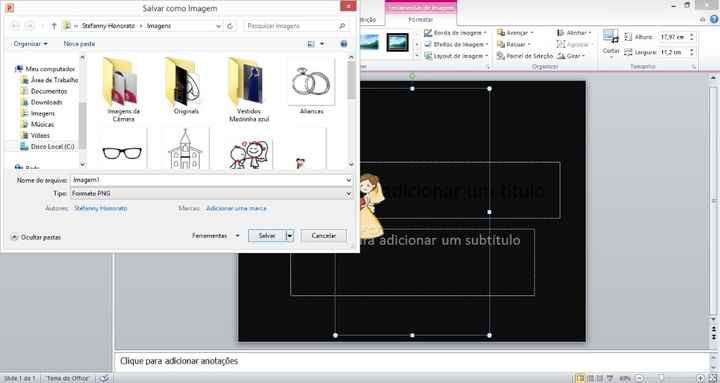Change the file view layout icon
Viewport: 720px width, 383px height.
click(311, 44)
